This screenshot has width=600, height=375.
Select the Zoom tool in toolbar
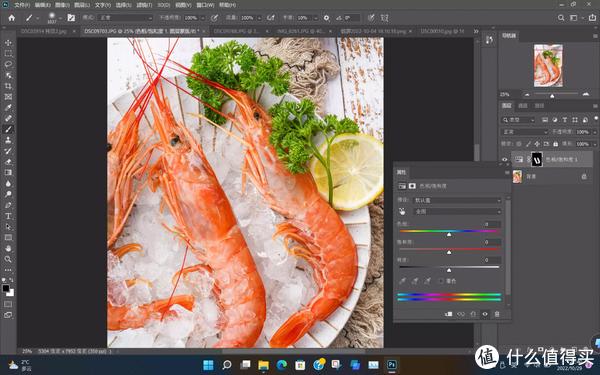[x=8, y=259]
